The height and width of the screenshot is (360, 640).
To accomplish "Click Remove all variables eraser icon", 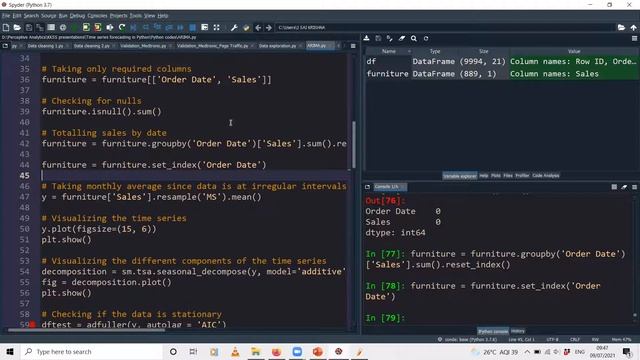I will [402, 38].
